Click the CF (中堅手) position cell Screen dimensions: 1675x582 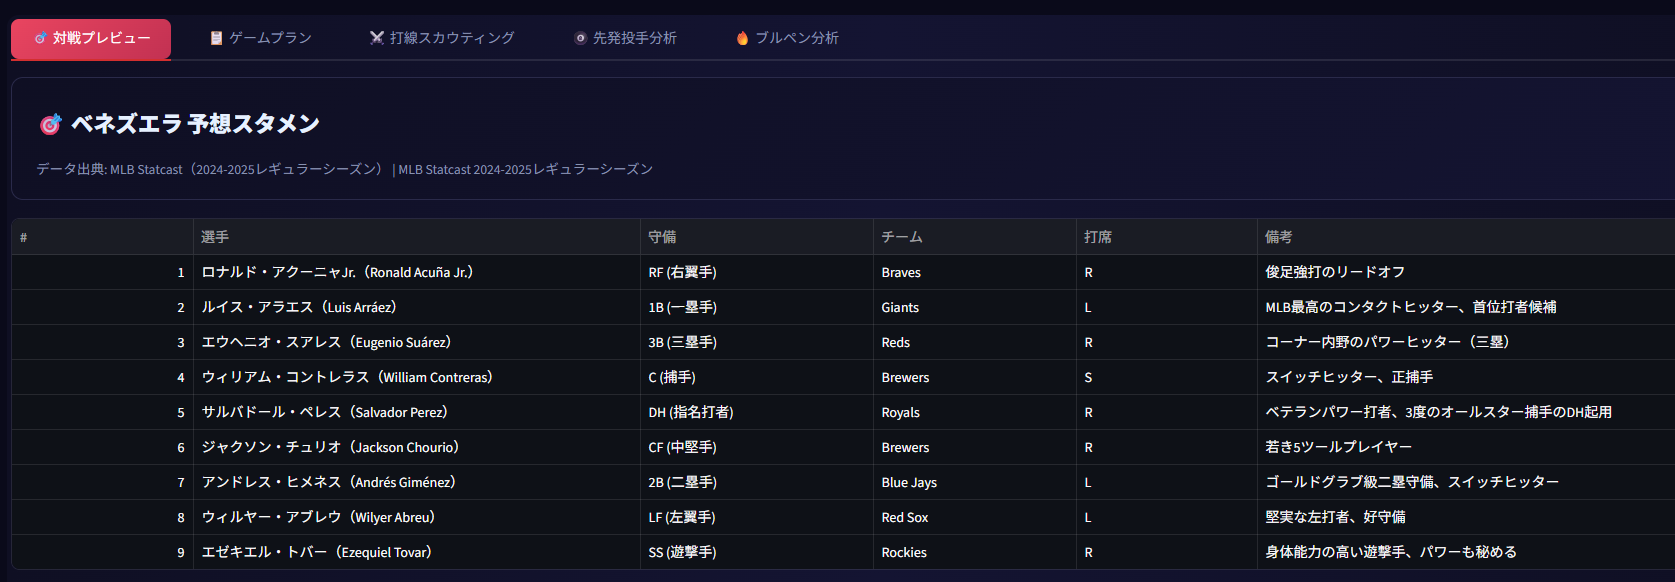[x=757, y=447]
